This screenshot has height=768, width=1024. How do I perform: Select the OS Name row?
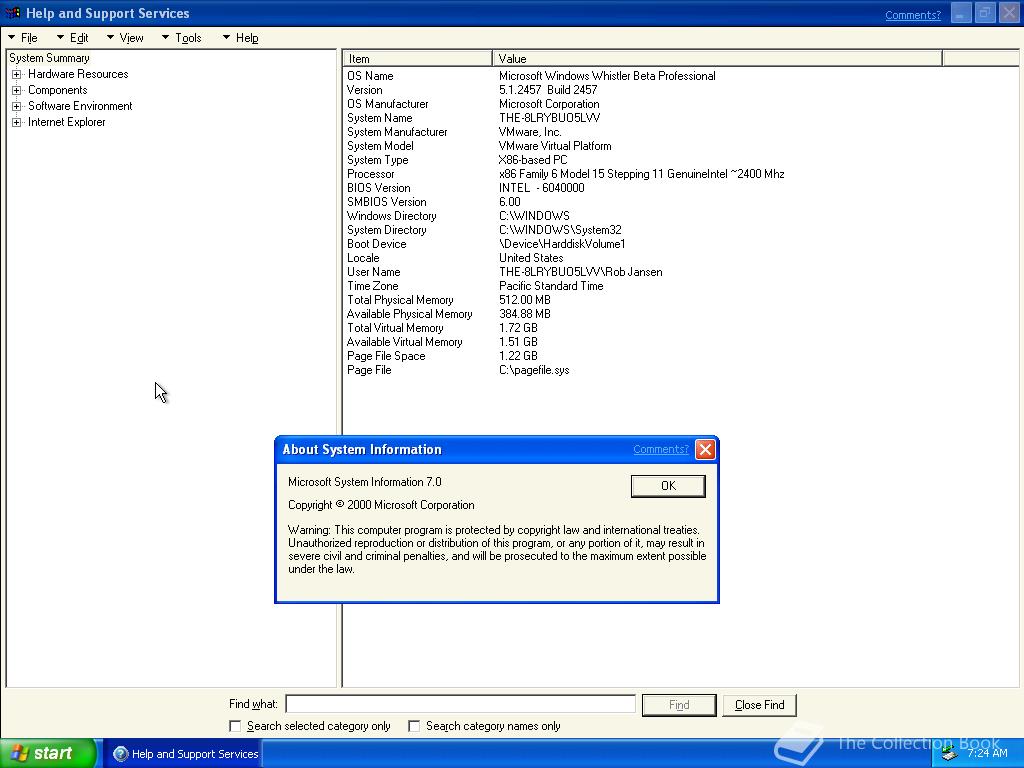click(370, 76)
